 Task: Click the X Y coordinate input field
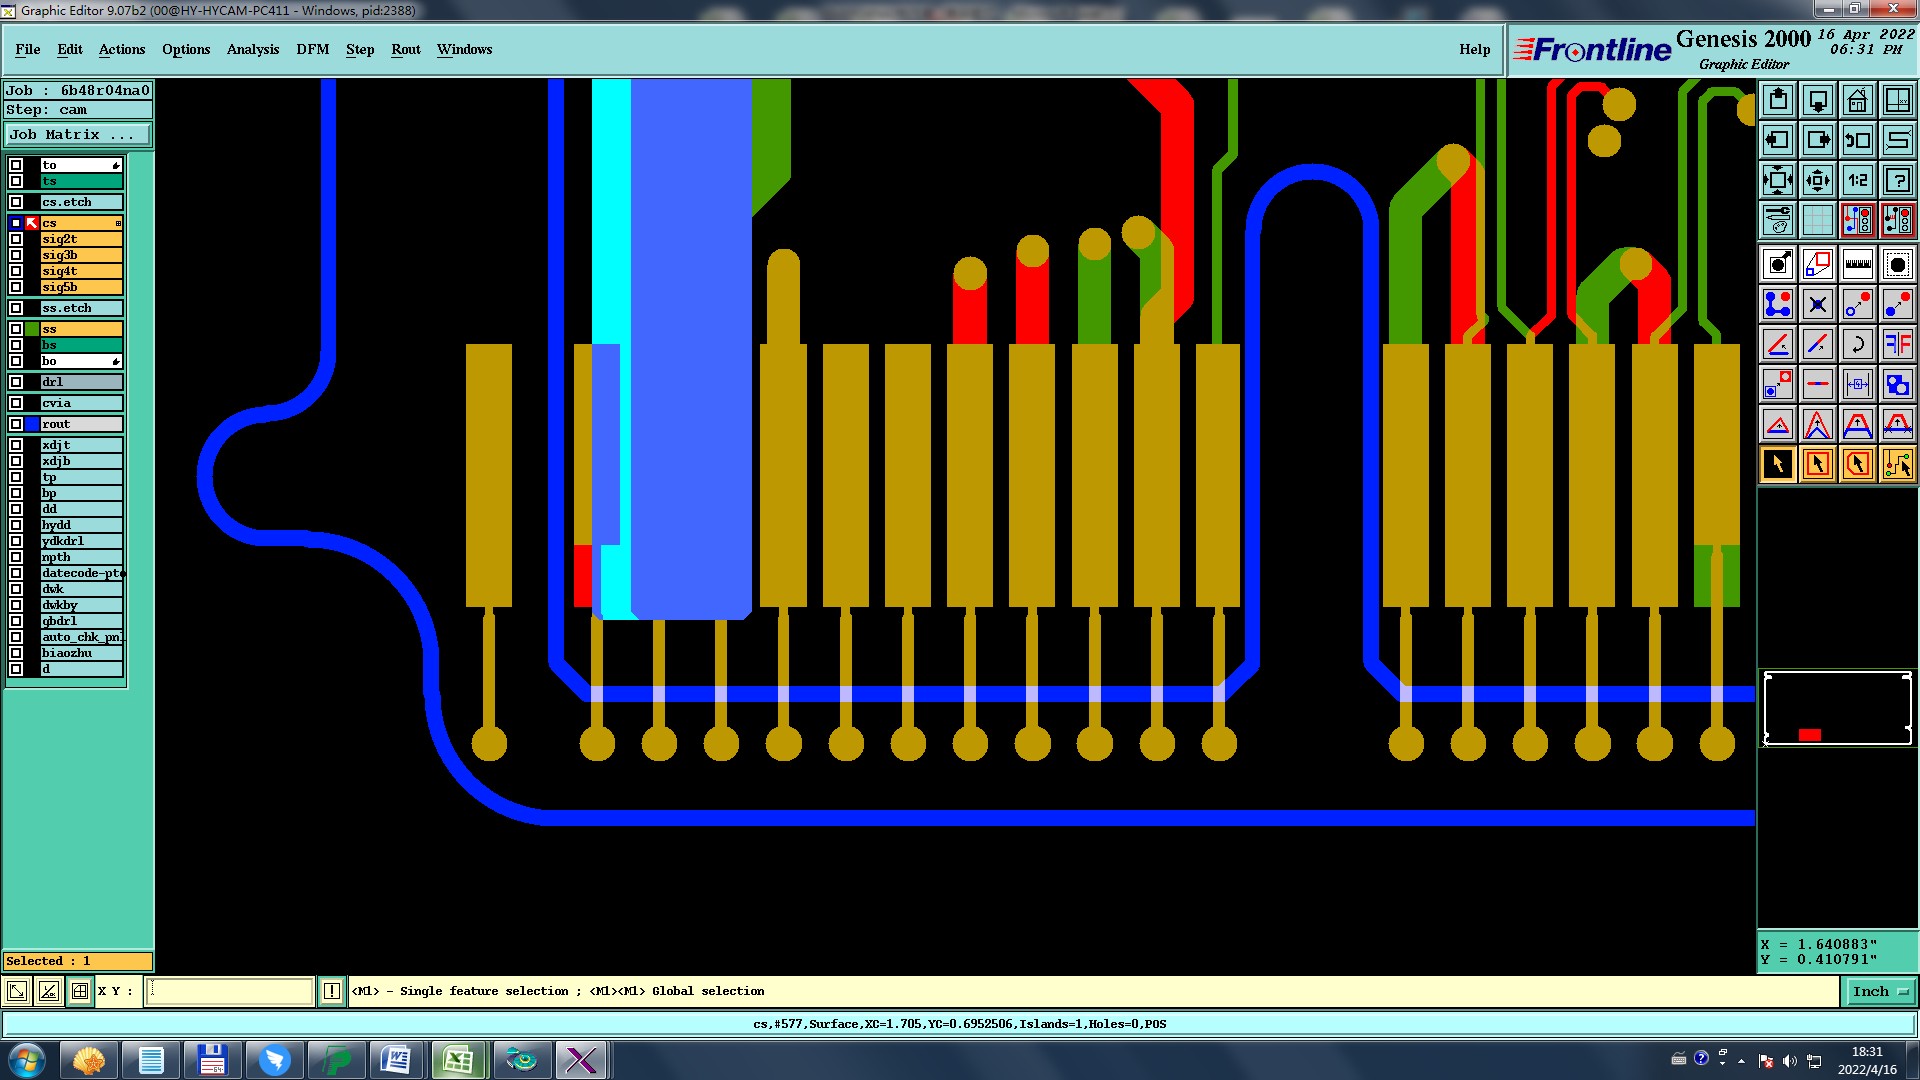click(230, 991)
